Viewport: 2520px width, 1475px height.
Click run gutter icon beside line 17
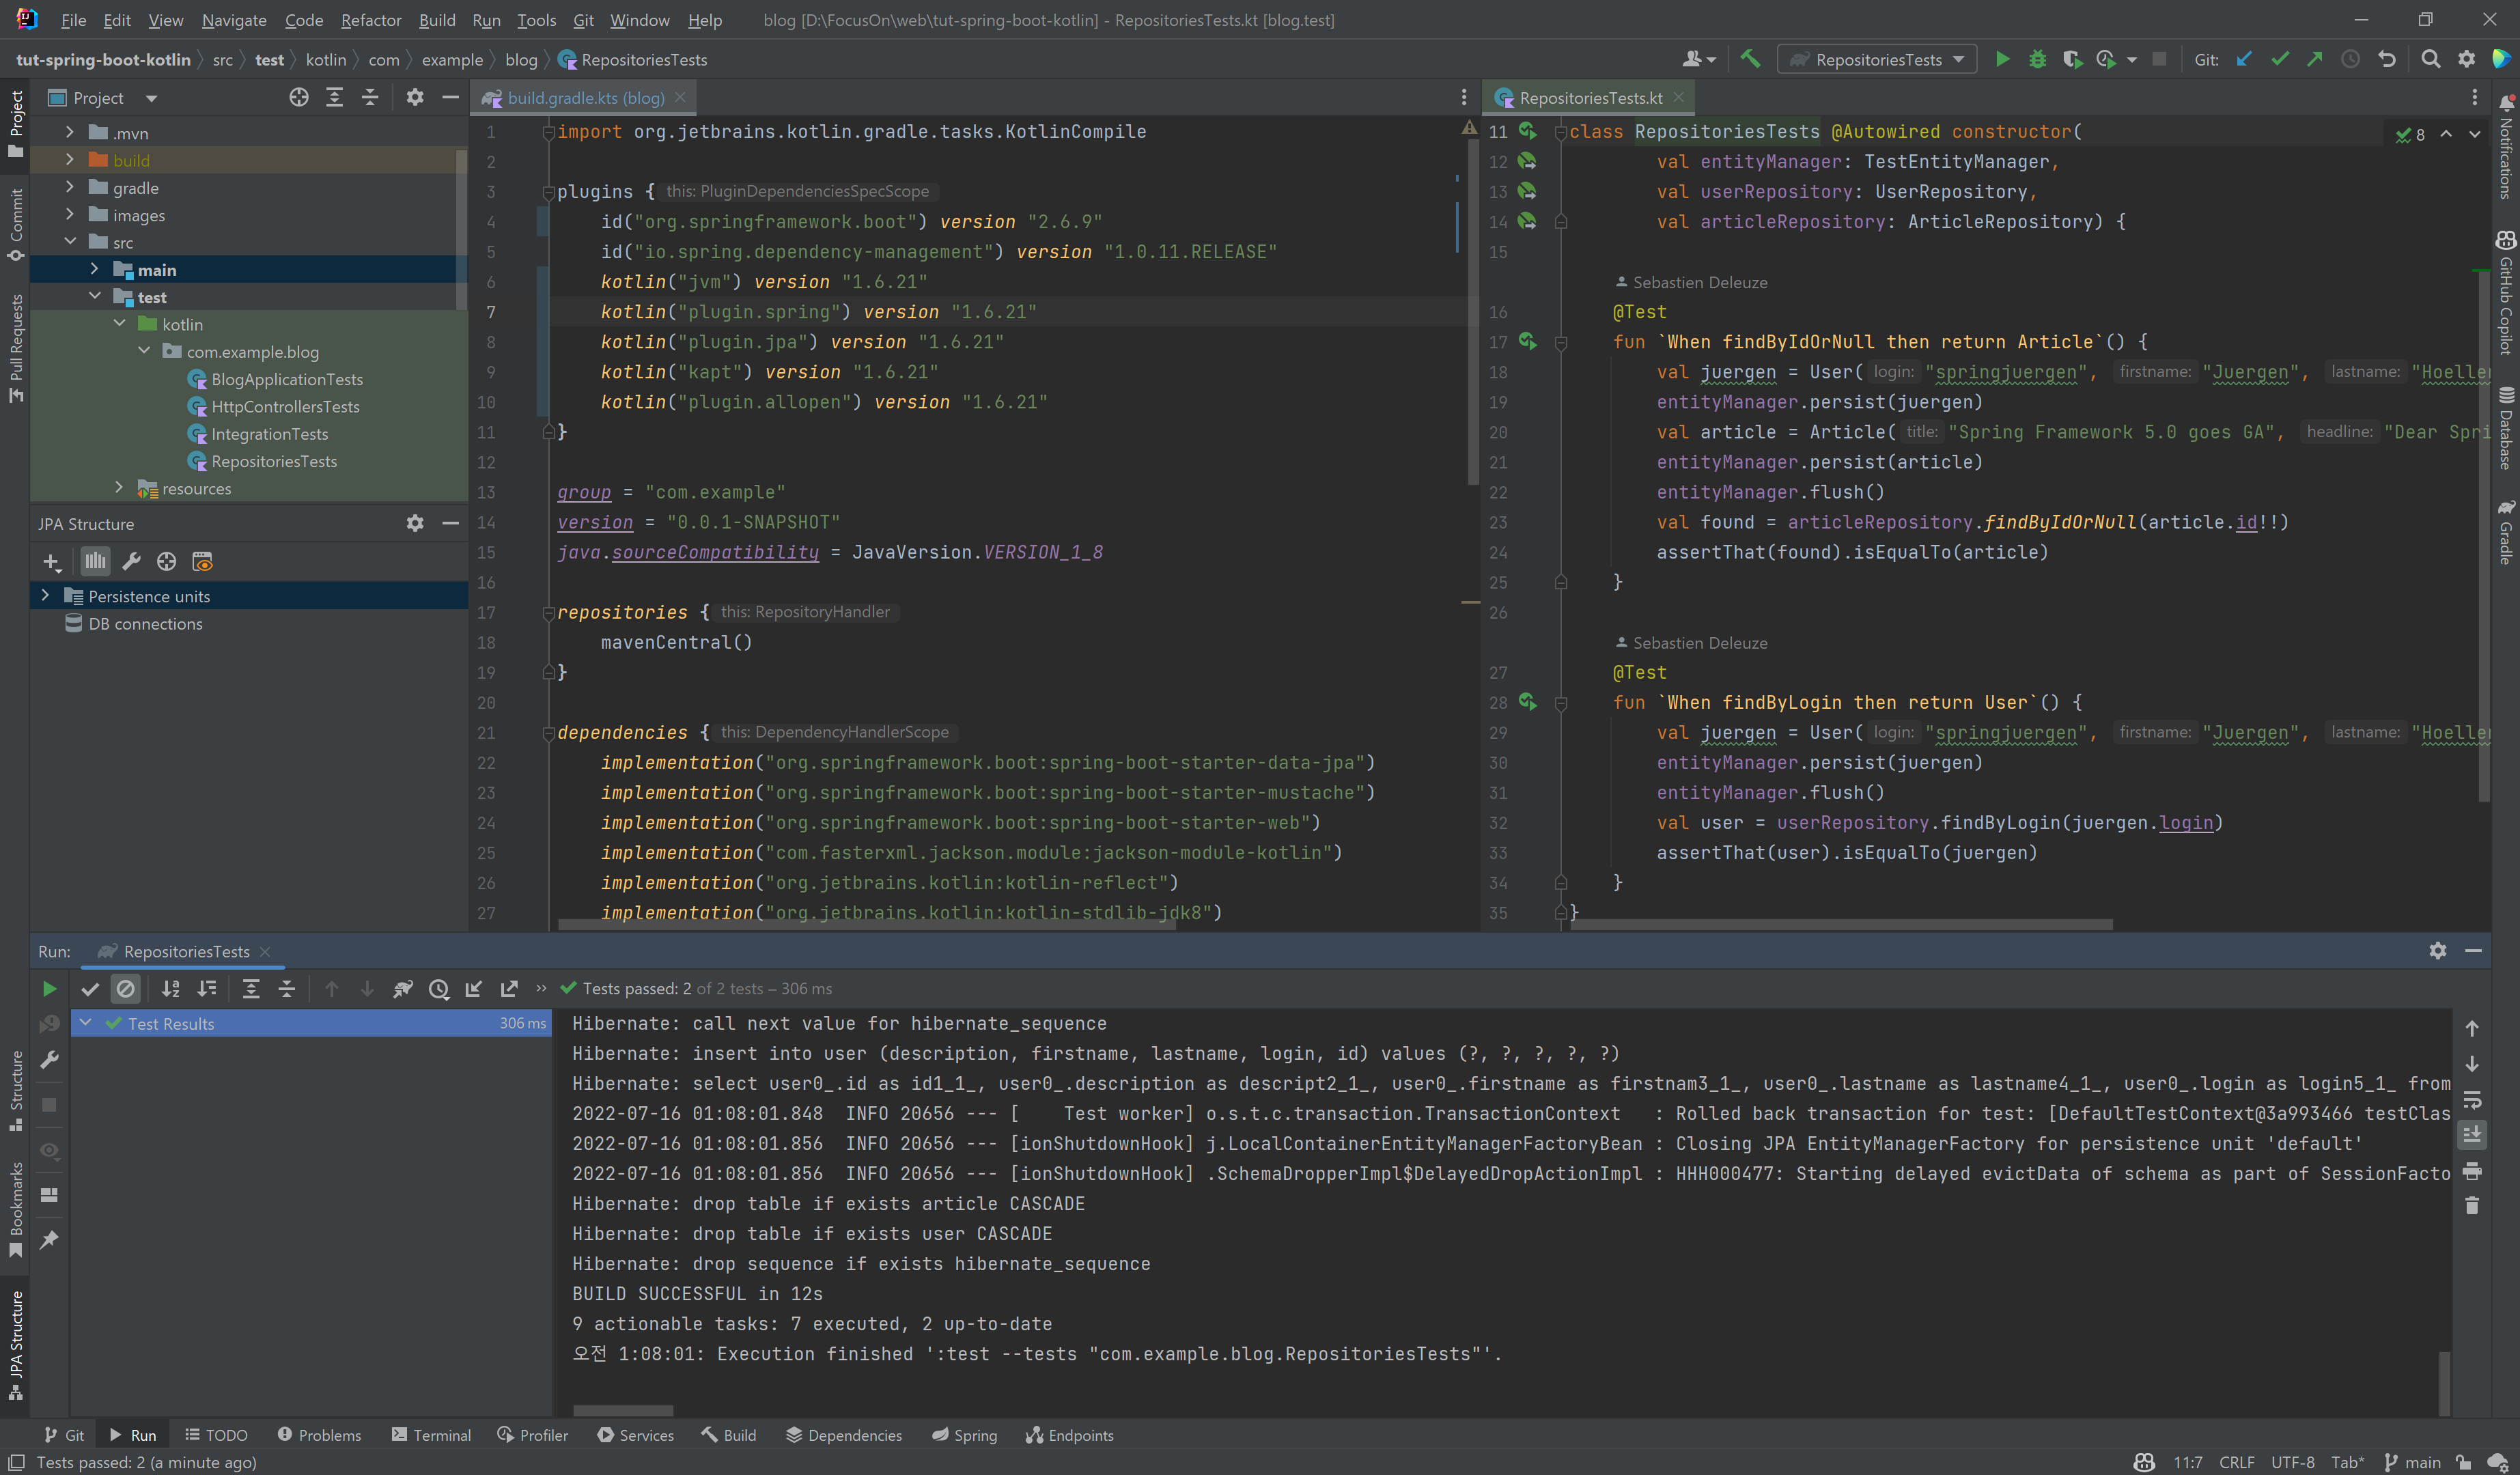click(x=1527, y=341)
